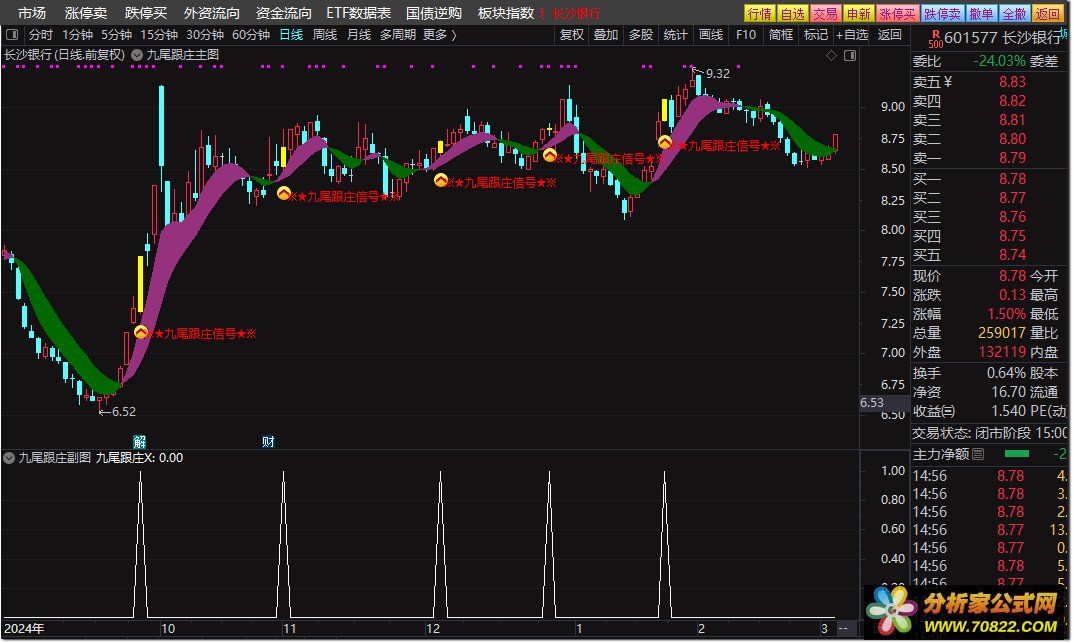Open the 资金流向 menu
This screenshot has width=1074, height=643.
(284, 13)
